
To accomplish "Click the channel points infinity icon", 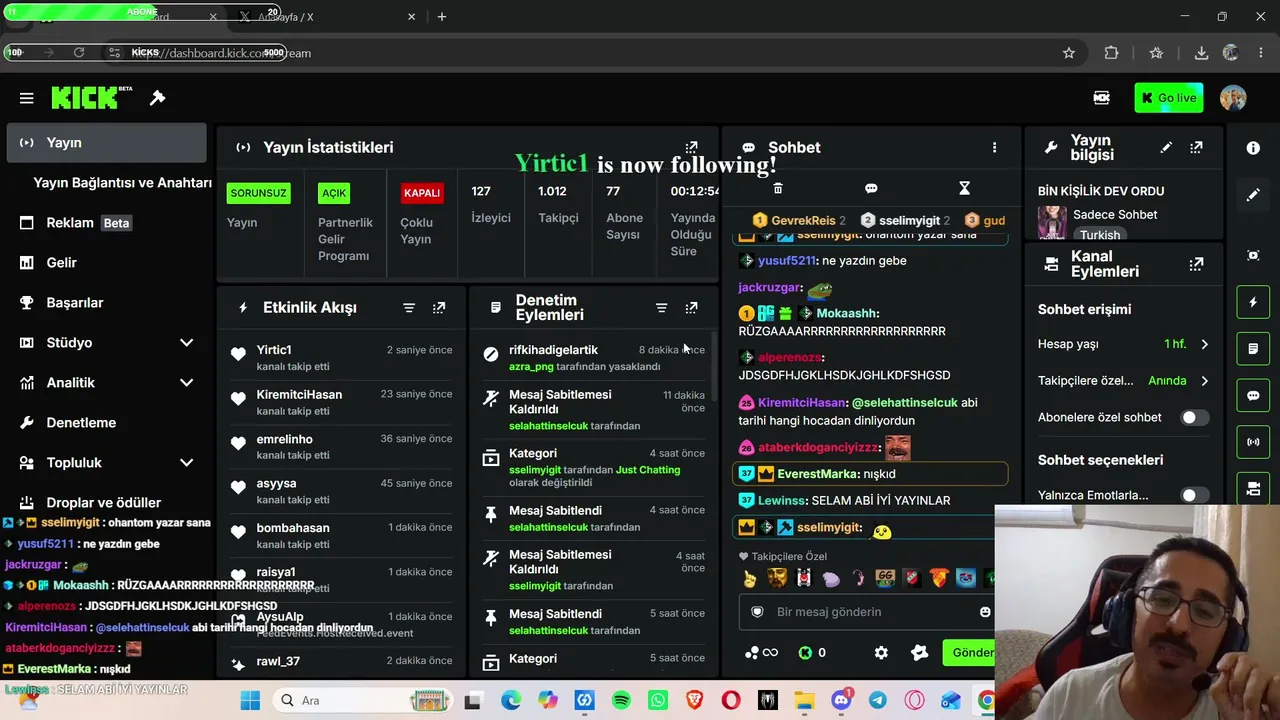I will click(x=762, y=653).
